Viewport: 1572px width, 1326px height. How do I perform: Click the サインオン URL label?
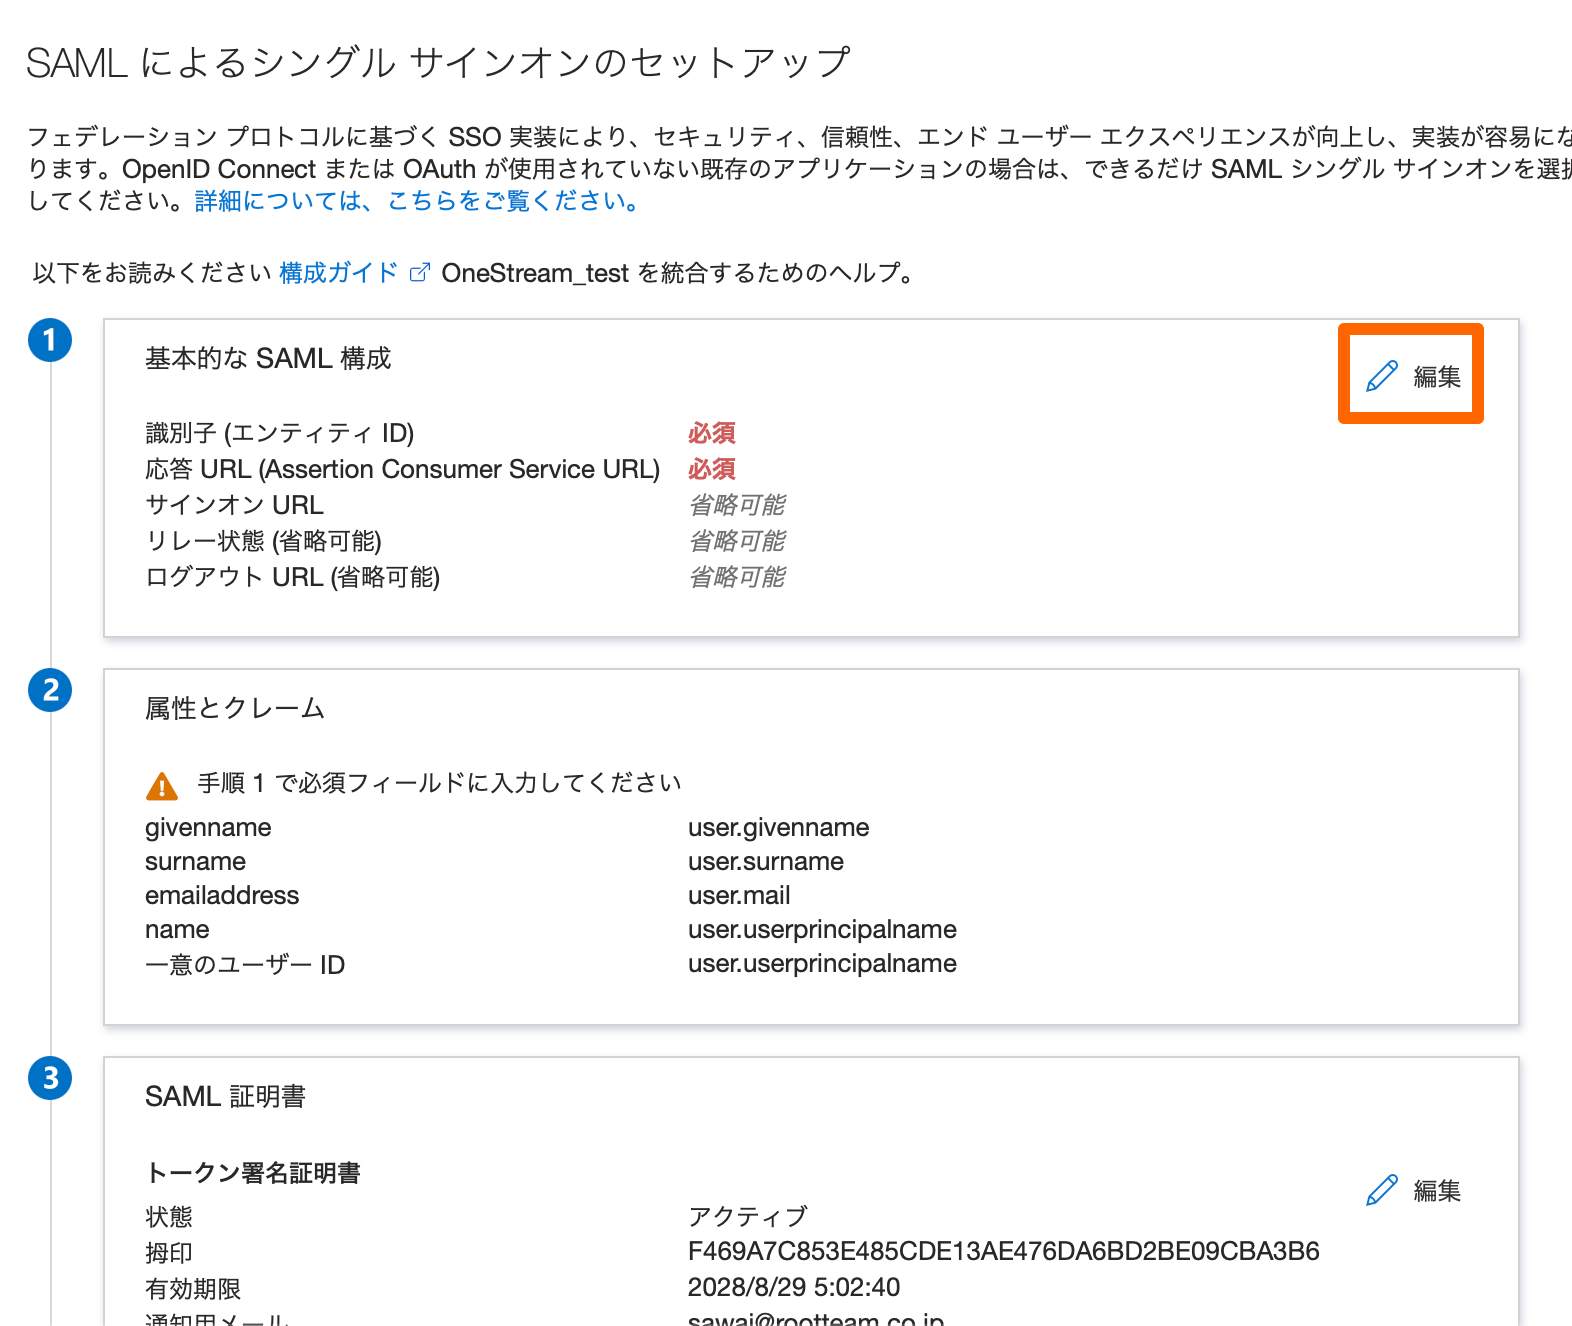[235, 505]
